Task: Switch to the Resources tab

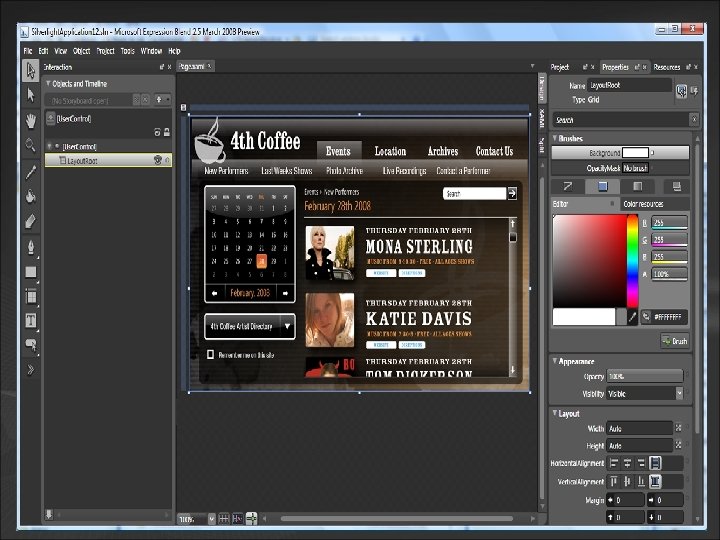Action: point(666,67)
